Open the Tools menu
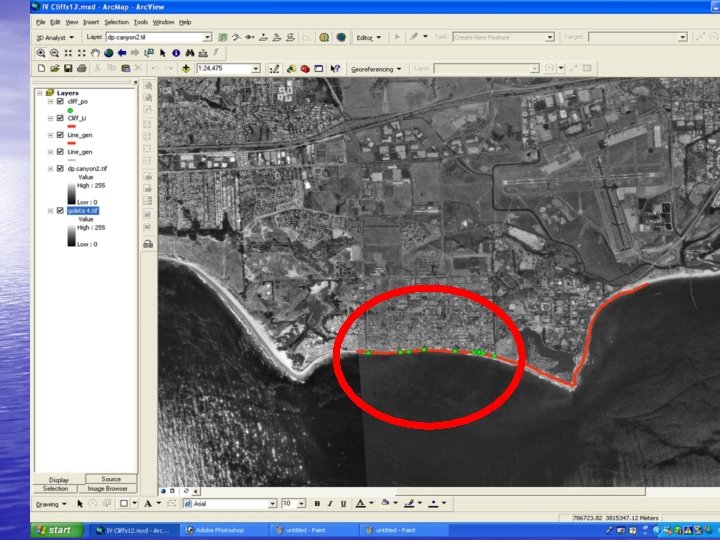This screenshot has width=720, height=540. [x=141, y=22]
